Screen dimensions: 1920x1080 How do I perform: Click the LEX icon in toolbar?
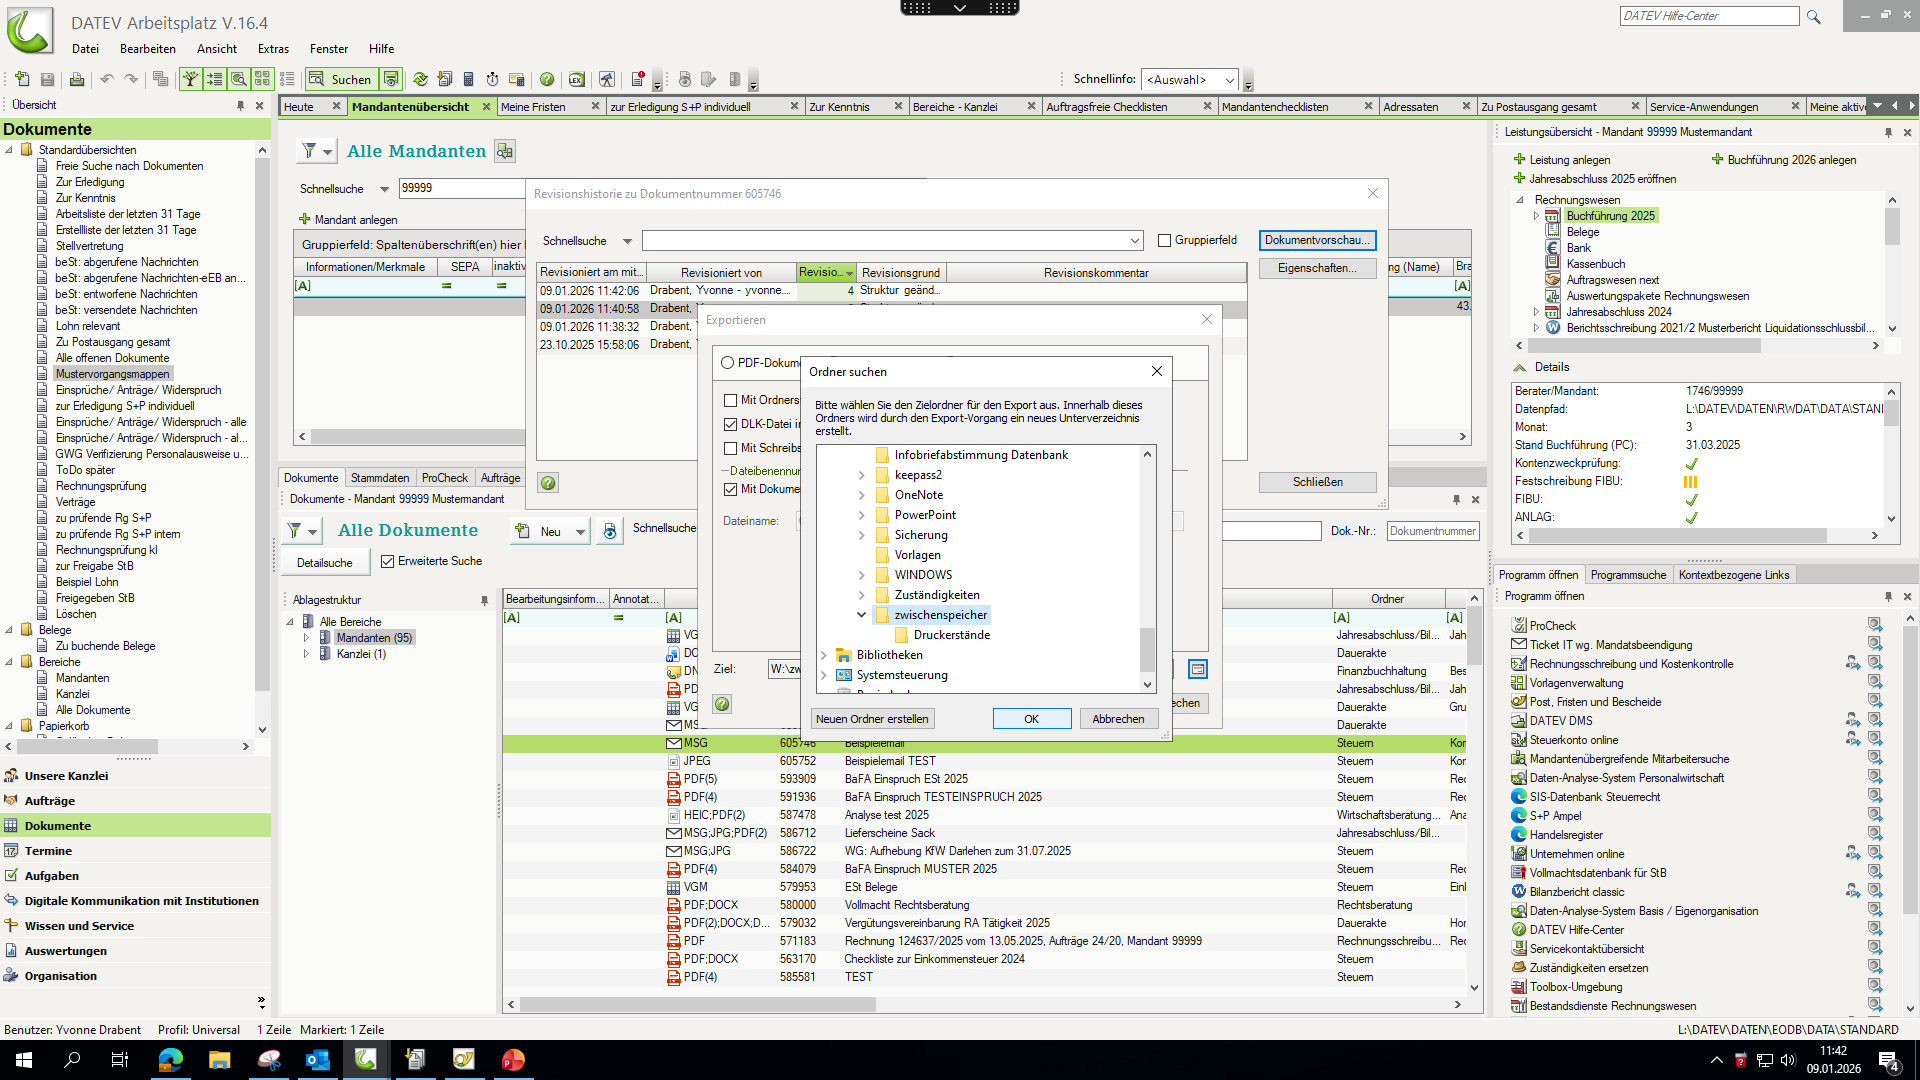point(576,79)
